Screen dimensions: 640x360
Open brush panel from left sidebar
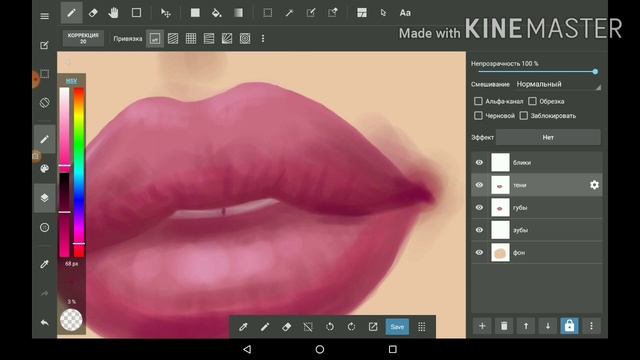click(x=44, y=140)
